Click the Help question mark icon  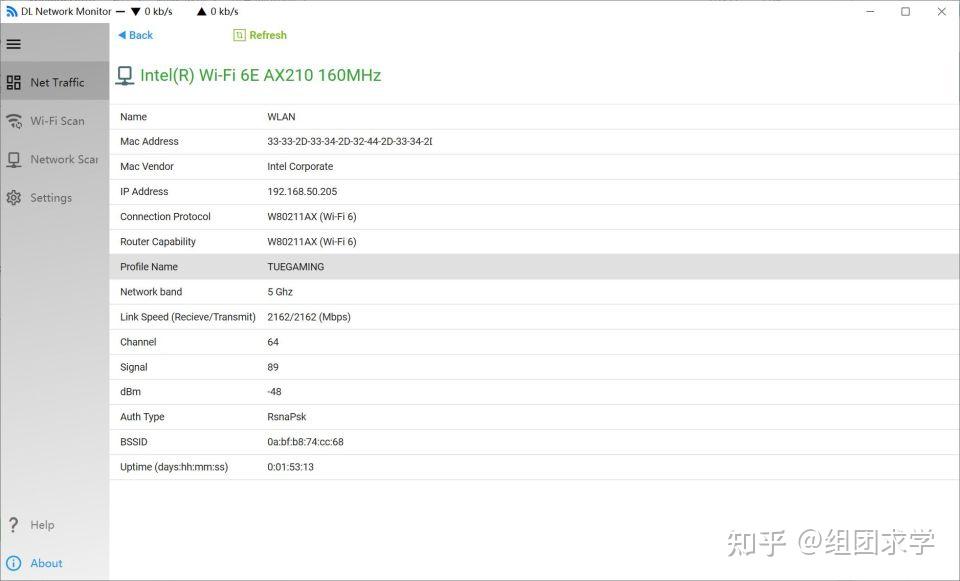click(14, 524)
